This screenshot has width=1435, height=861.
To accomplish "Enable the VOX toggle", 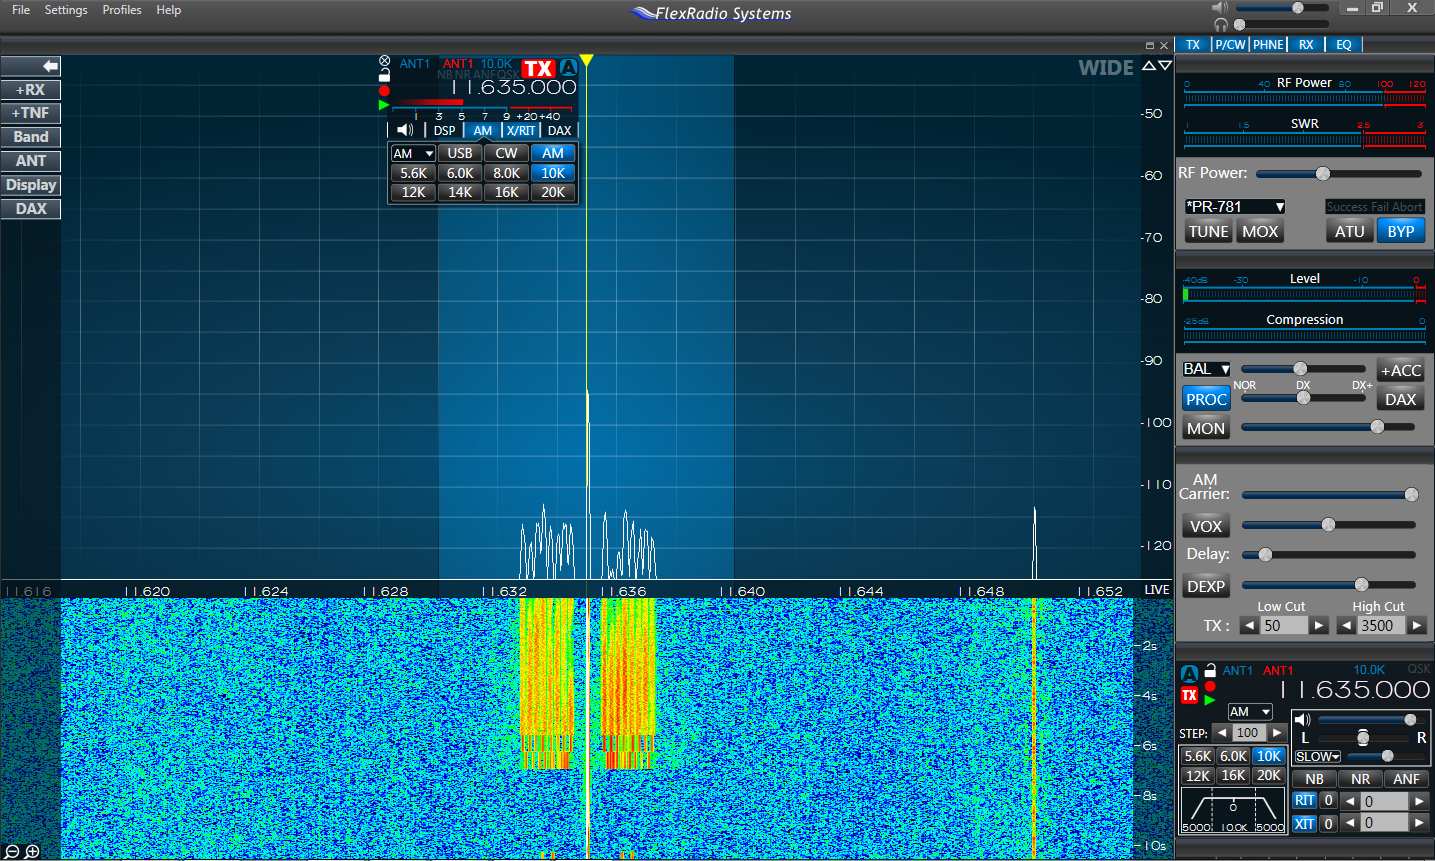I will pyautogui.click(x=1206, y=526).
